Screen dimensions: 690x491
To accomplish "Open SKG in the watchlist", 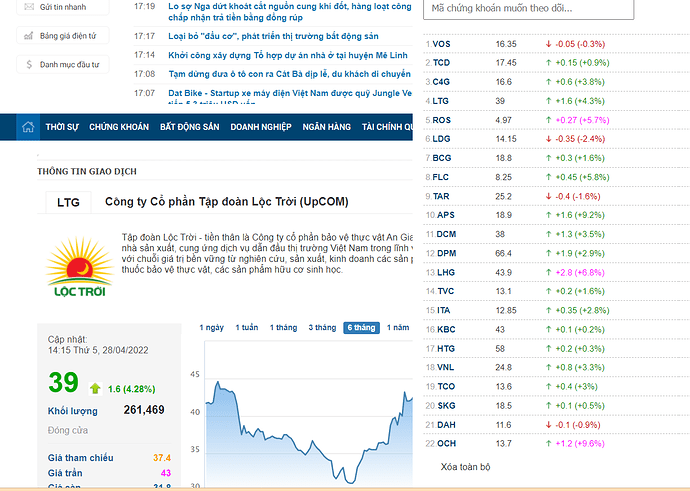I will click(x=446, y=406).
